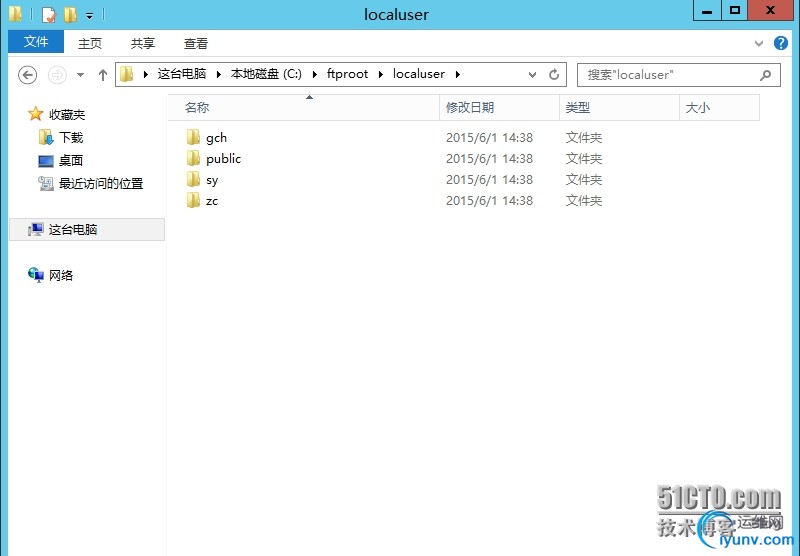800x556 pixels.
Task: Expand the ribbon with the chevron
Action: point(759,44)
